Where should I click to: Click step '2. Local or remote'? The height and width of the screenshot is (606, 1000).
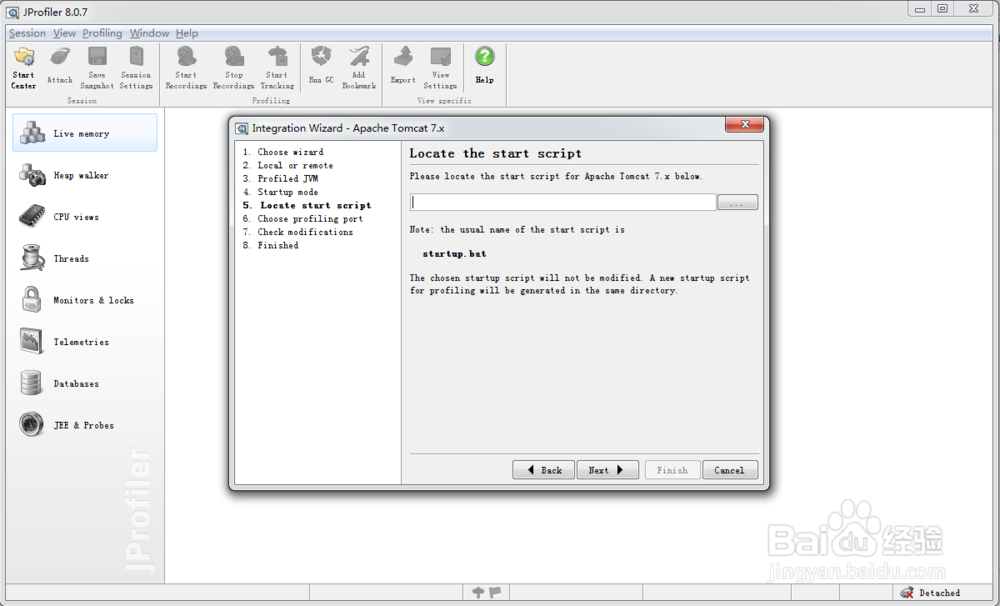288,165
